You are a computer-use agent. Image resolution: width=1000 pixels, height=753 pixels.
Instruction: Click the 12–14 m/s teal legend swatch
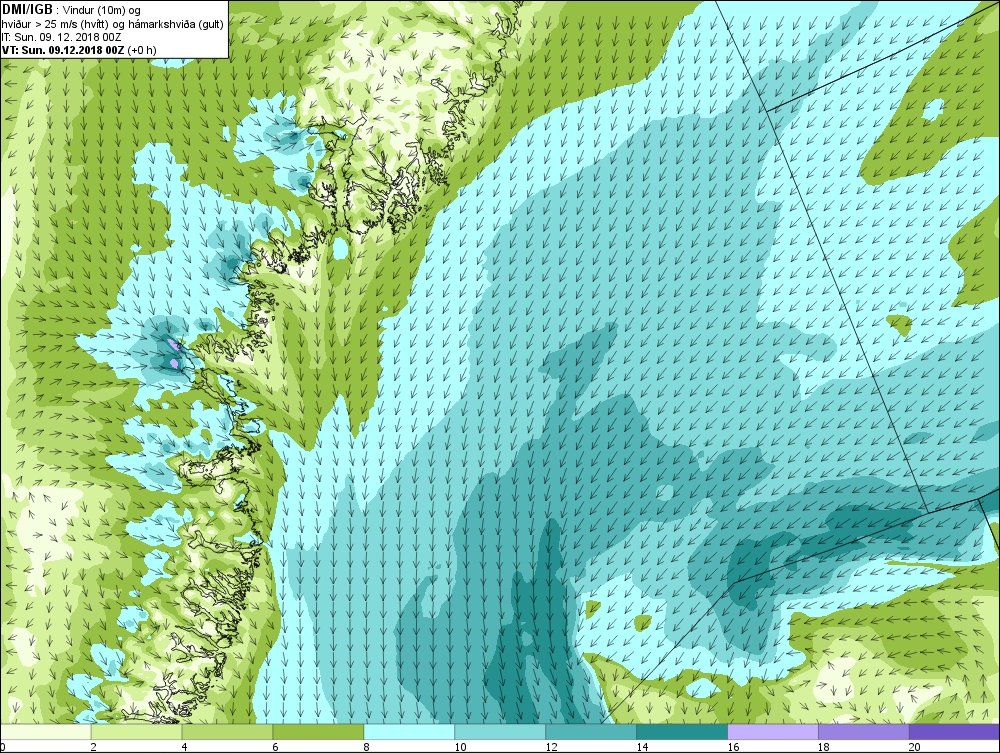pos(591,731)
